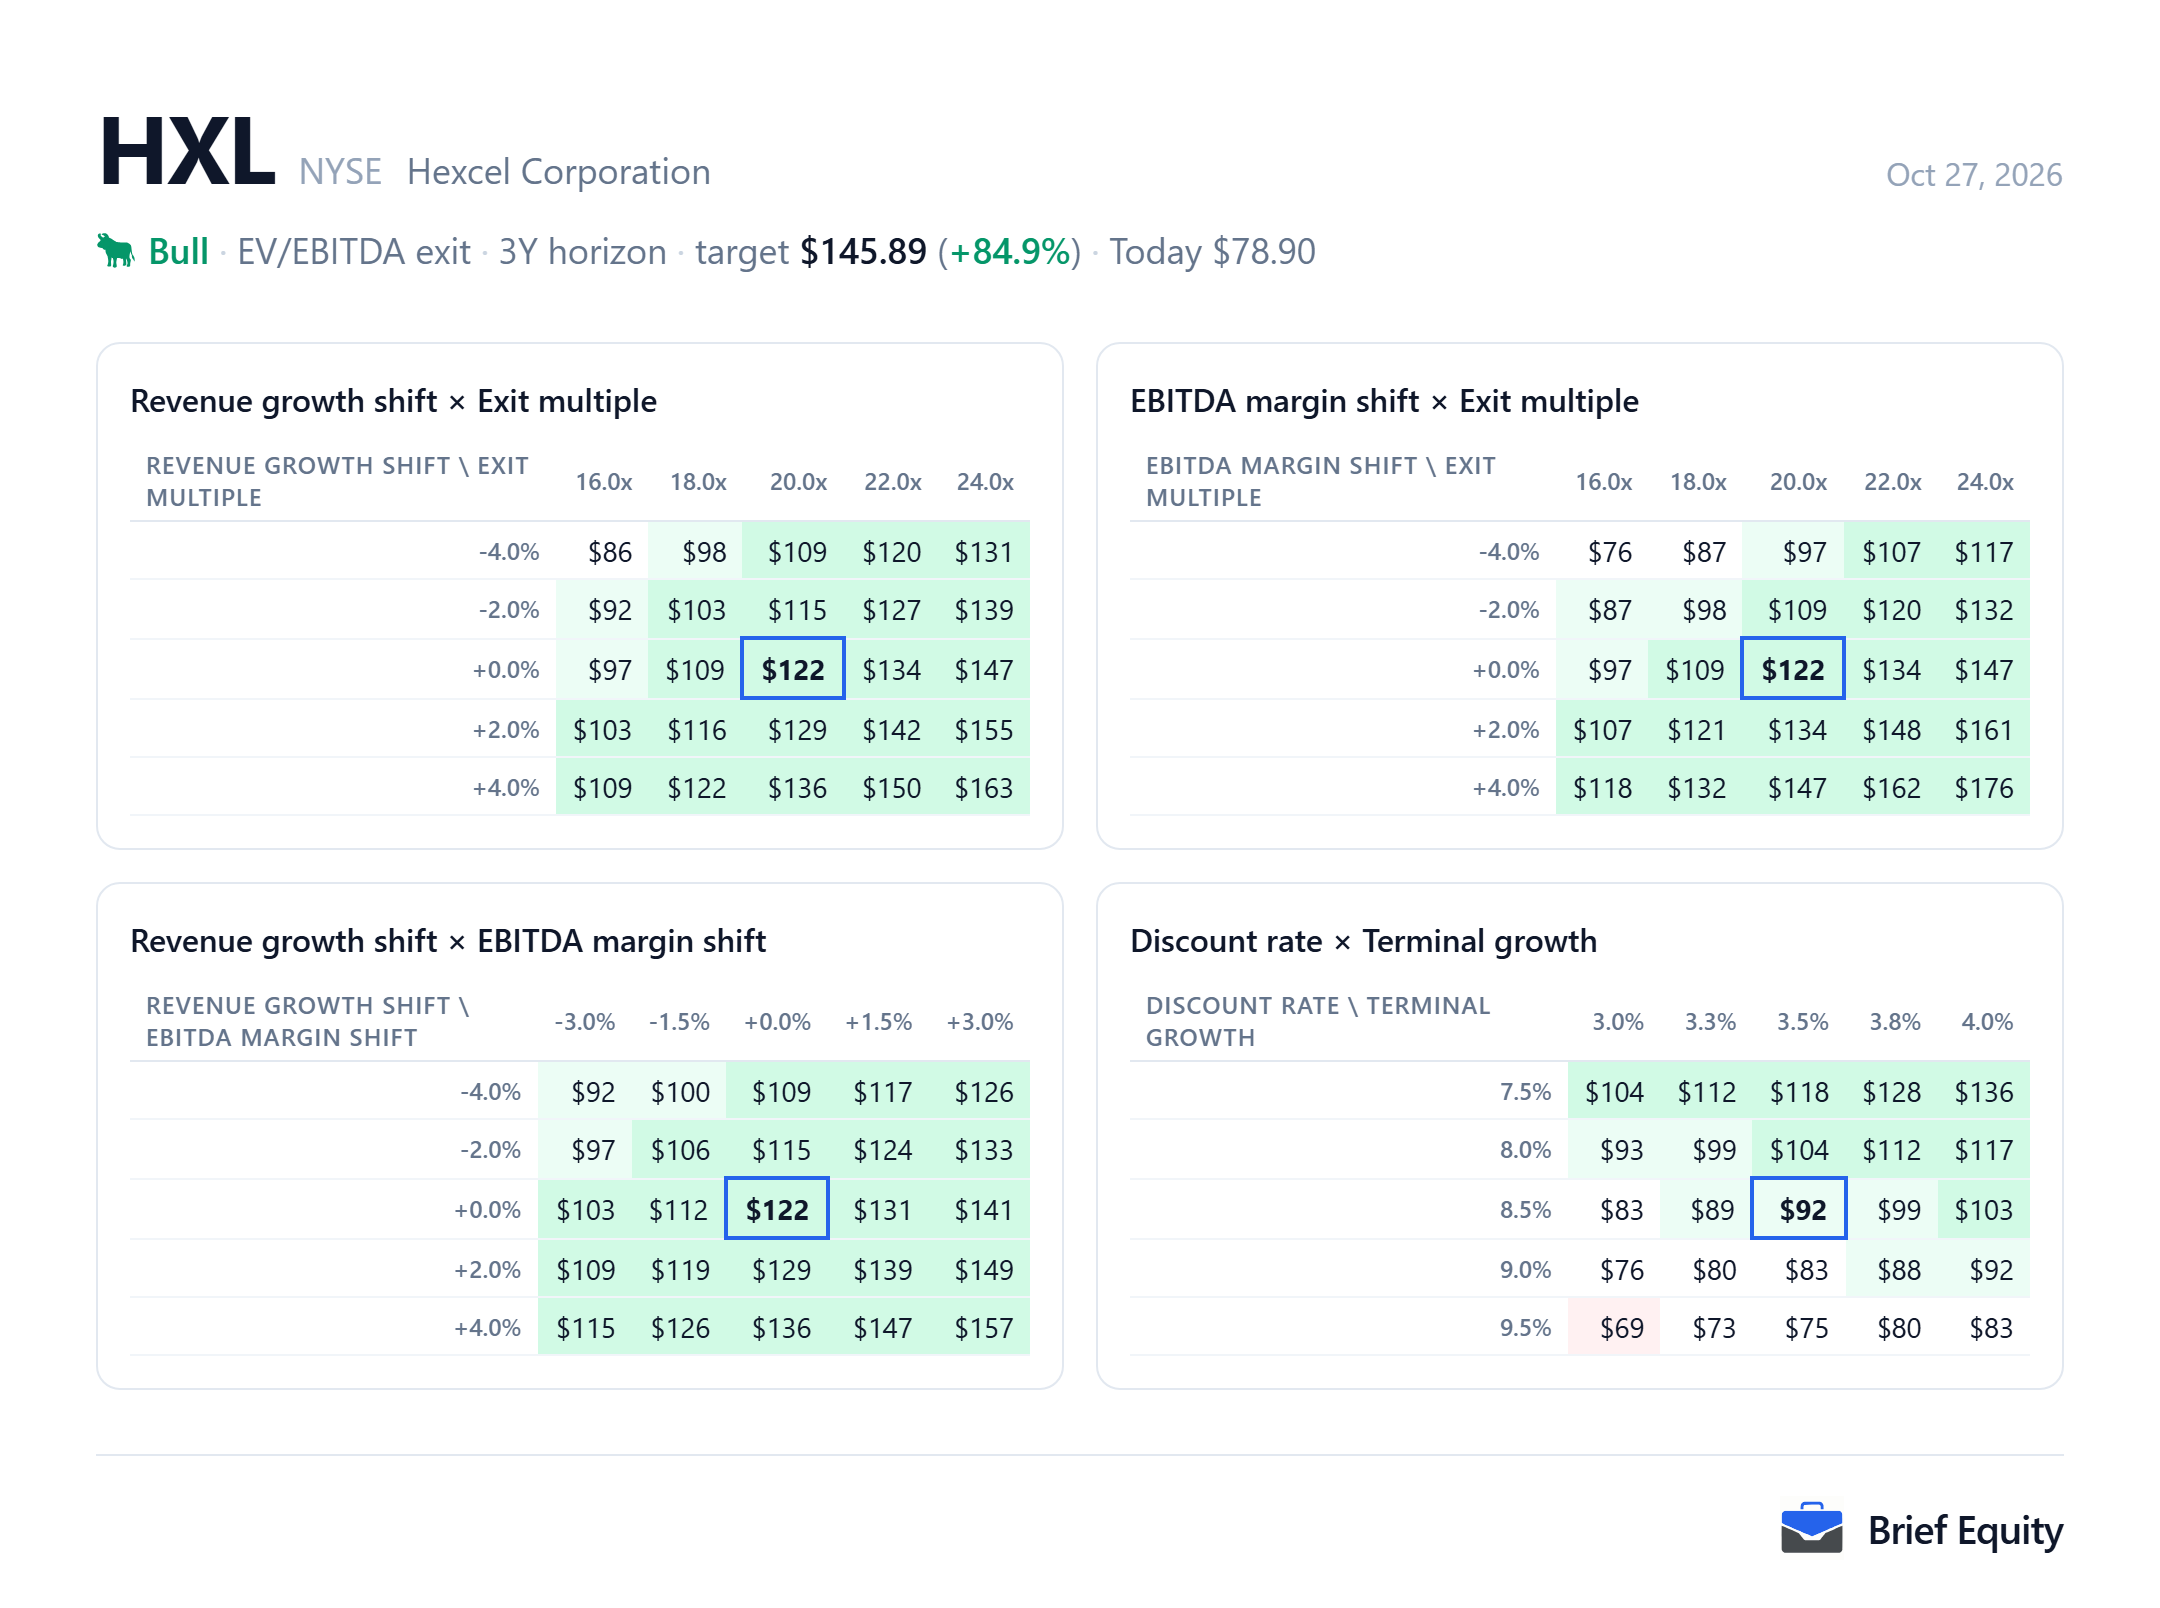Click the 'Discount rate × Terminal growth' title
2160x1608 pixels.
[x=1363, y=941]
